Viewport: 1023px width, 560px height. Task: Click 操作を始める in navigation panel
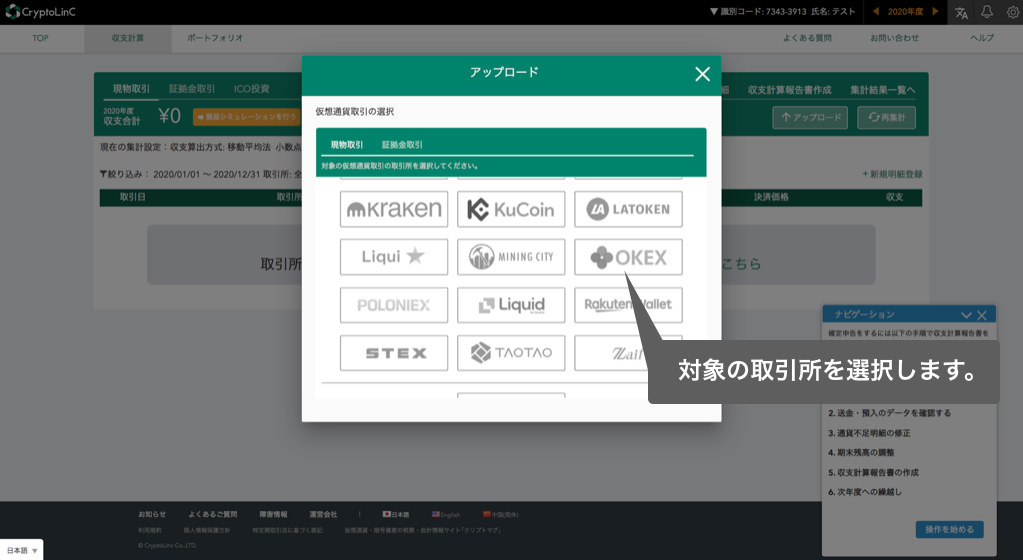949,529
